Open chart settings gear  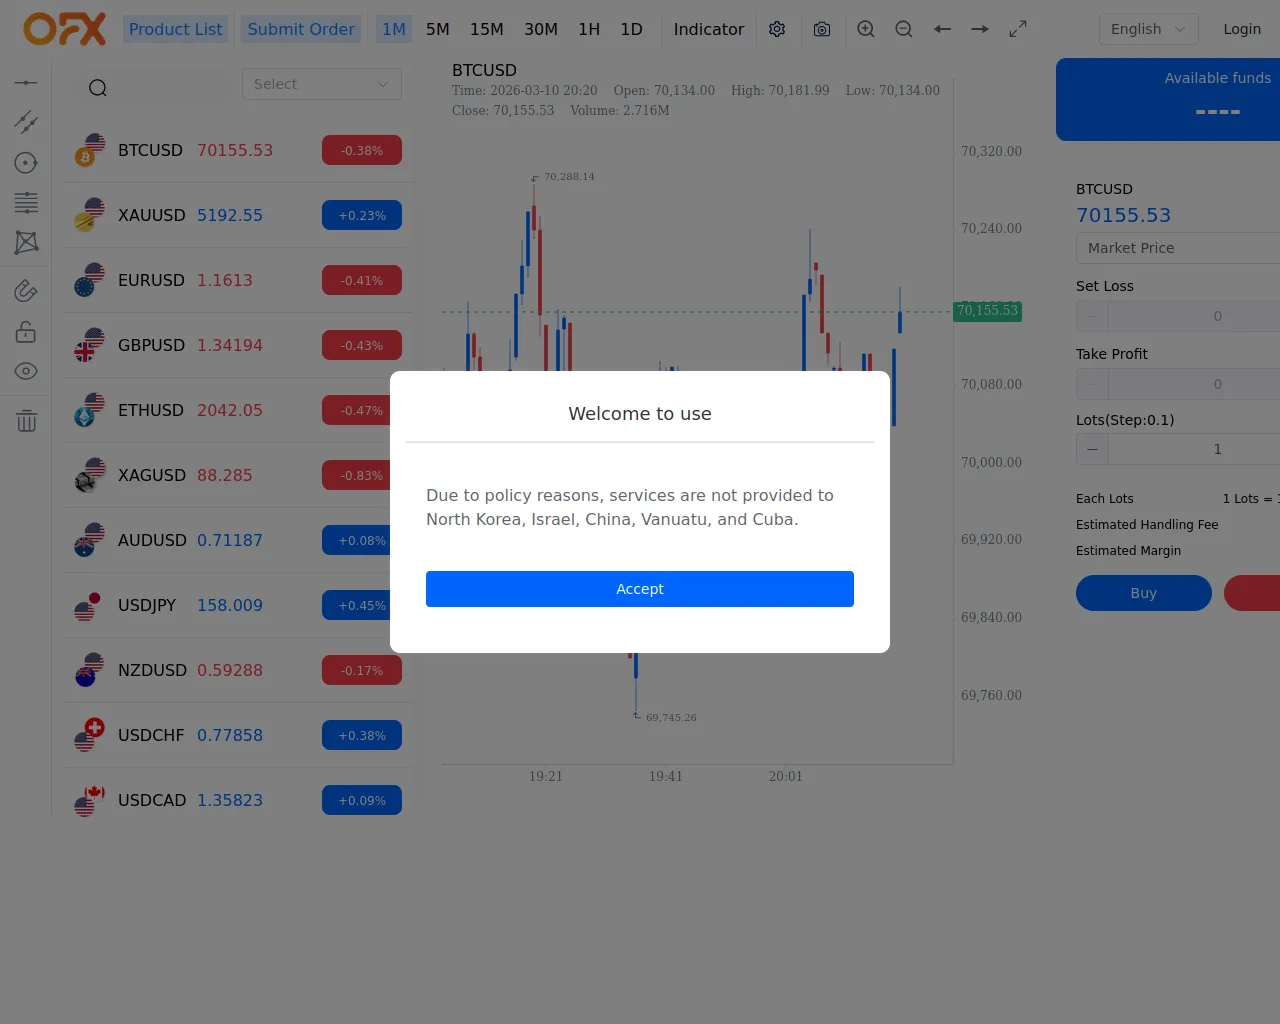[x=777, y=29]
